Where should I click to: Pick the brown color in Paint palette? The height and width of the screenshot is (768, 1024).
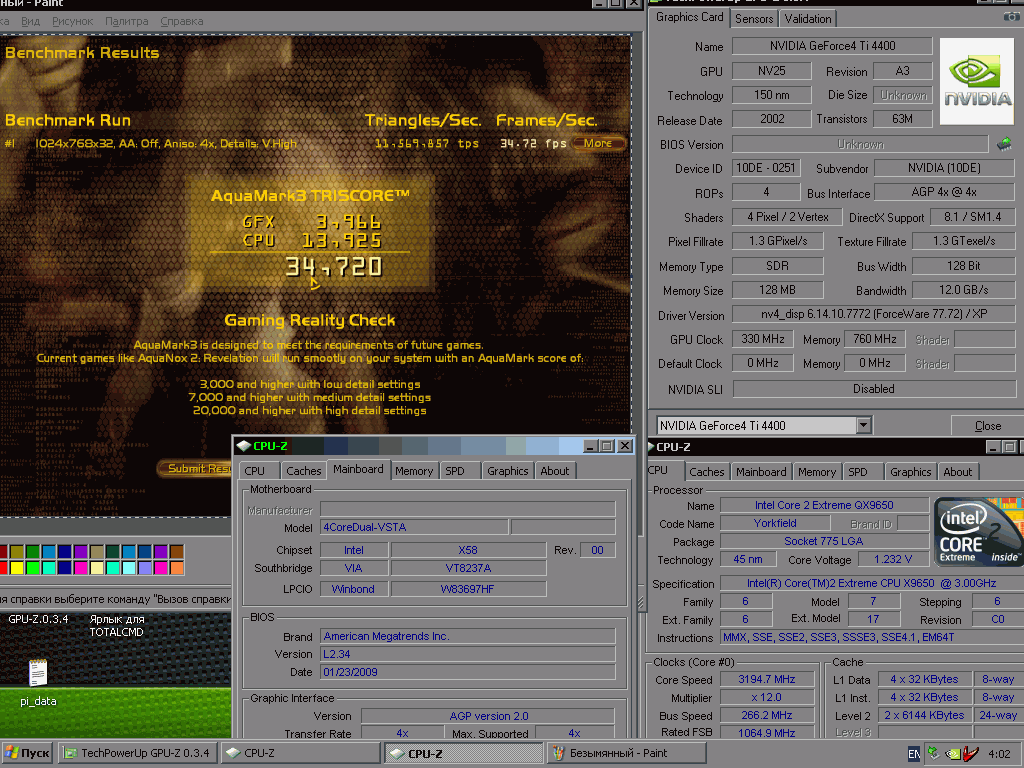[176, 552]
